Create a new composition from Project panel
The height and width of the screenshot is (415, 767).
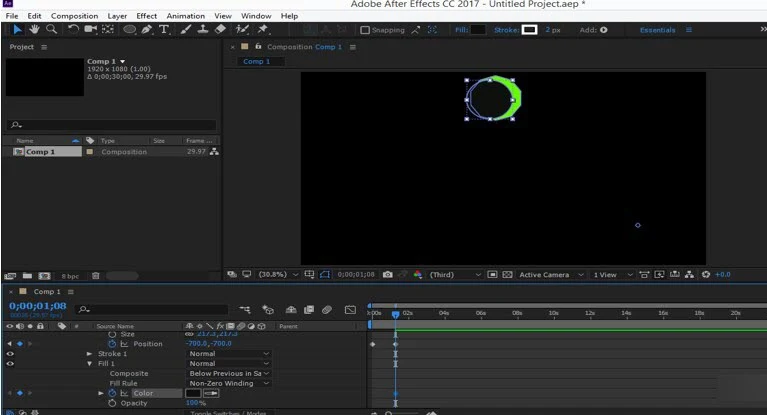pos(45,276)
